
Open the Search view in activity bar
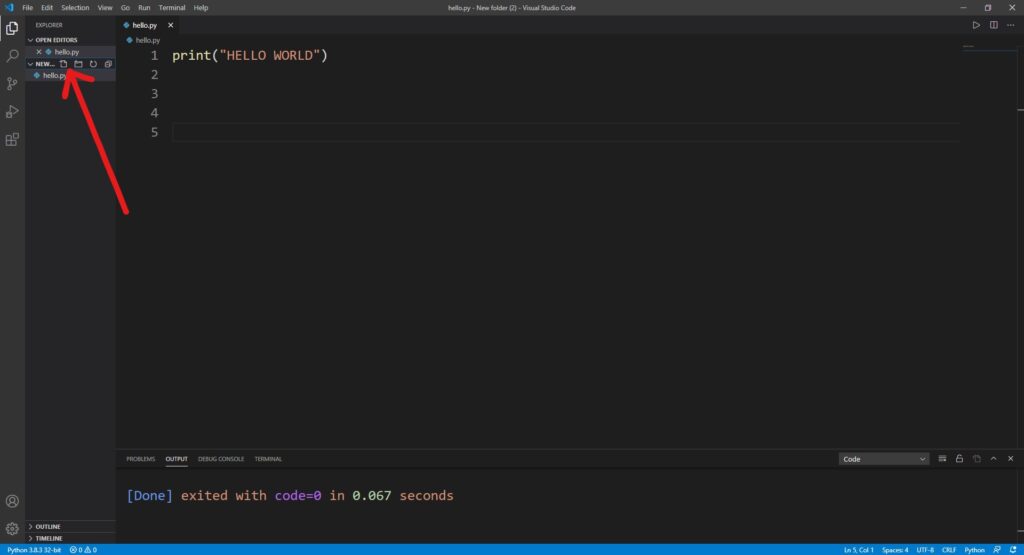[x=12, y=56]
